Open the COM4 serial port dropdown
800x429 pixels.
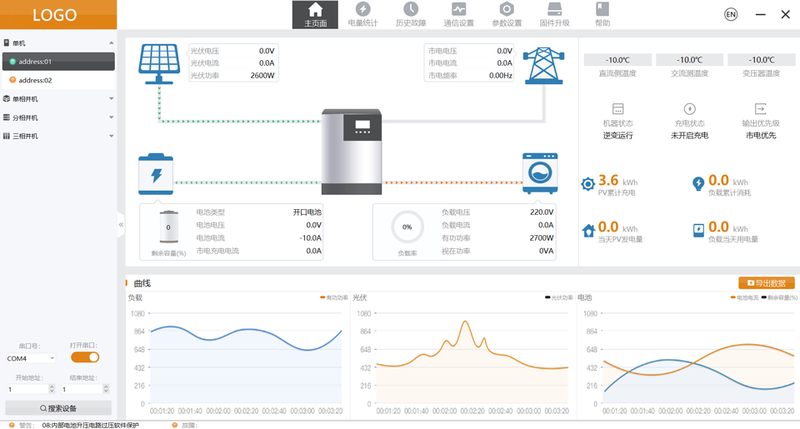click(x=30, y=357)
